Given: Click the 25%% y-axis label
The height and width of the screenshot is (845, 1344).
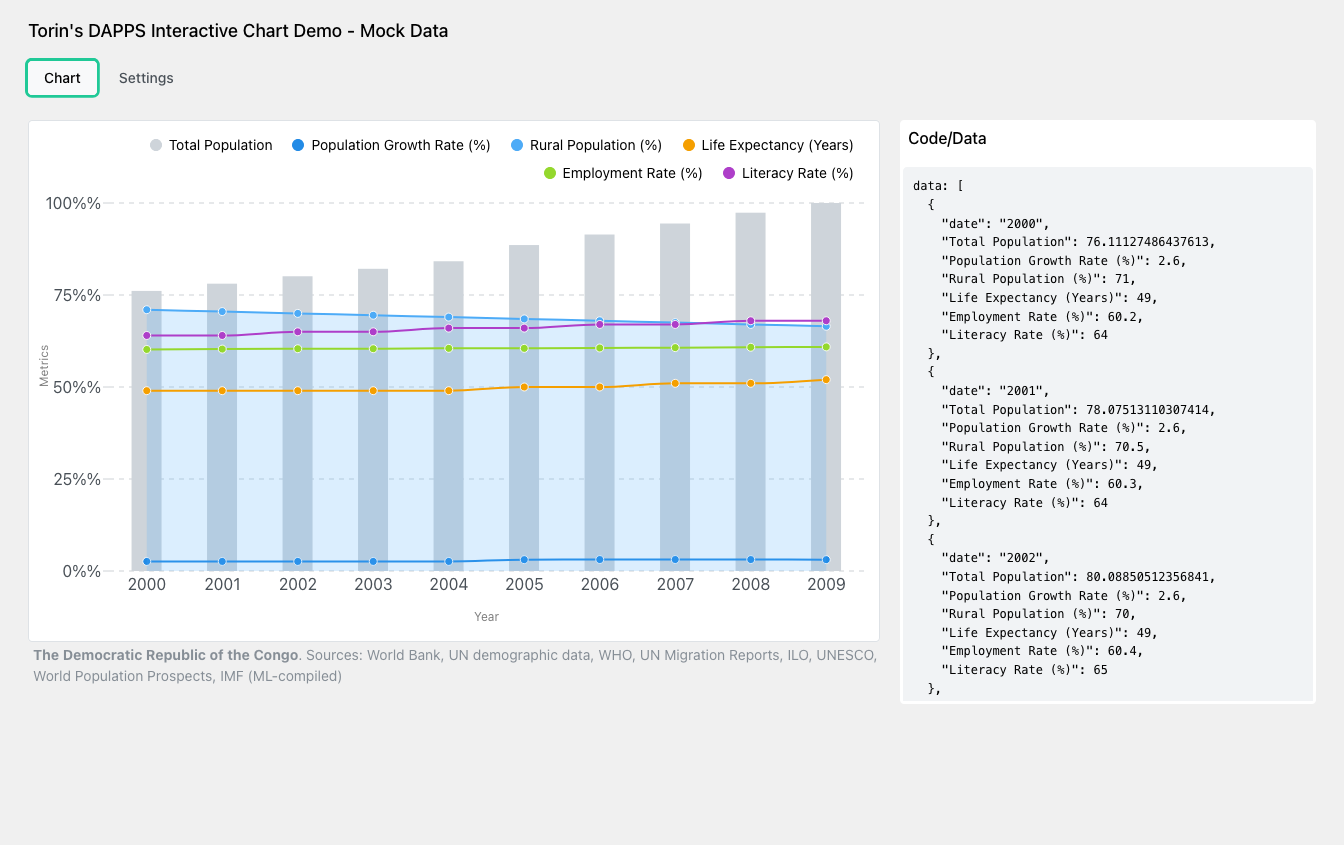Looking at the screenshot, I should [x=78, y=479].
